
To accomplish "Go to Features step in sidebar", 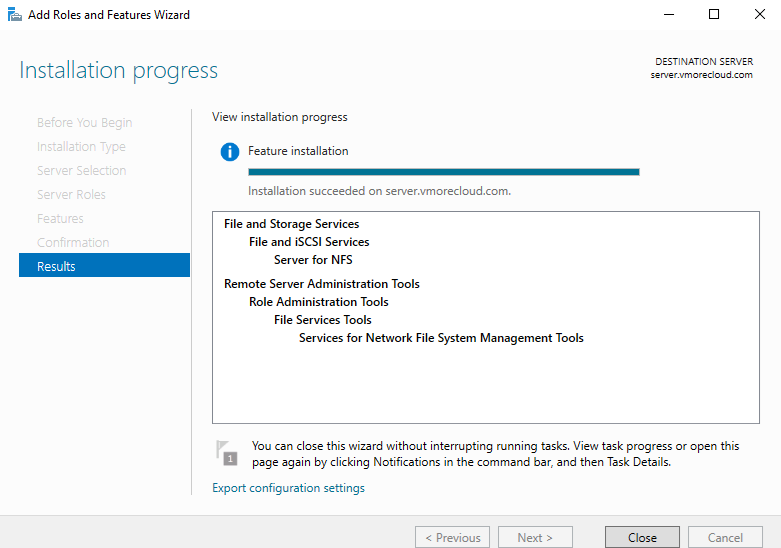I will pos(60,219).
